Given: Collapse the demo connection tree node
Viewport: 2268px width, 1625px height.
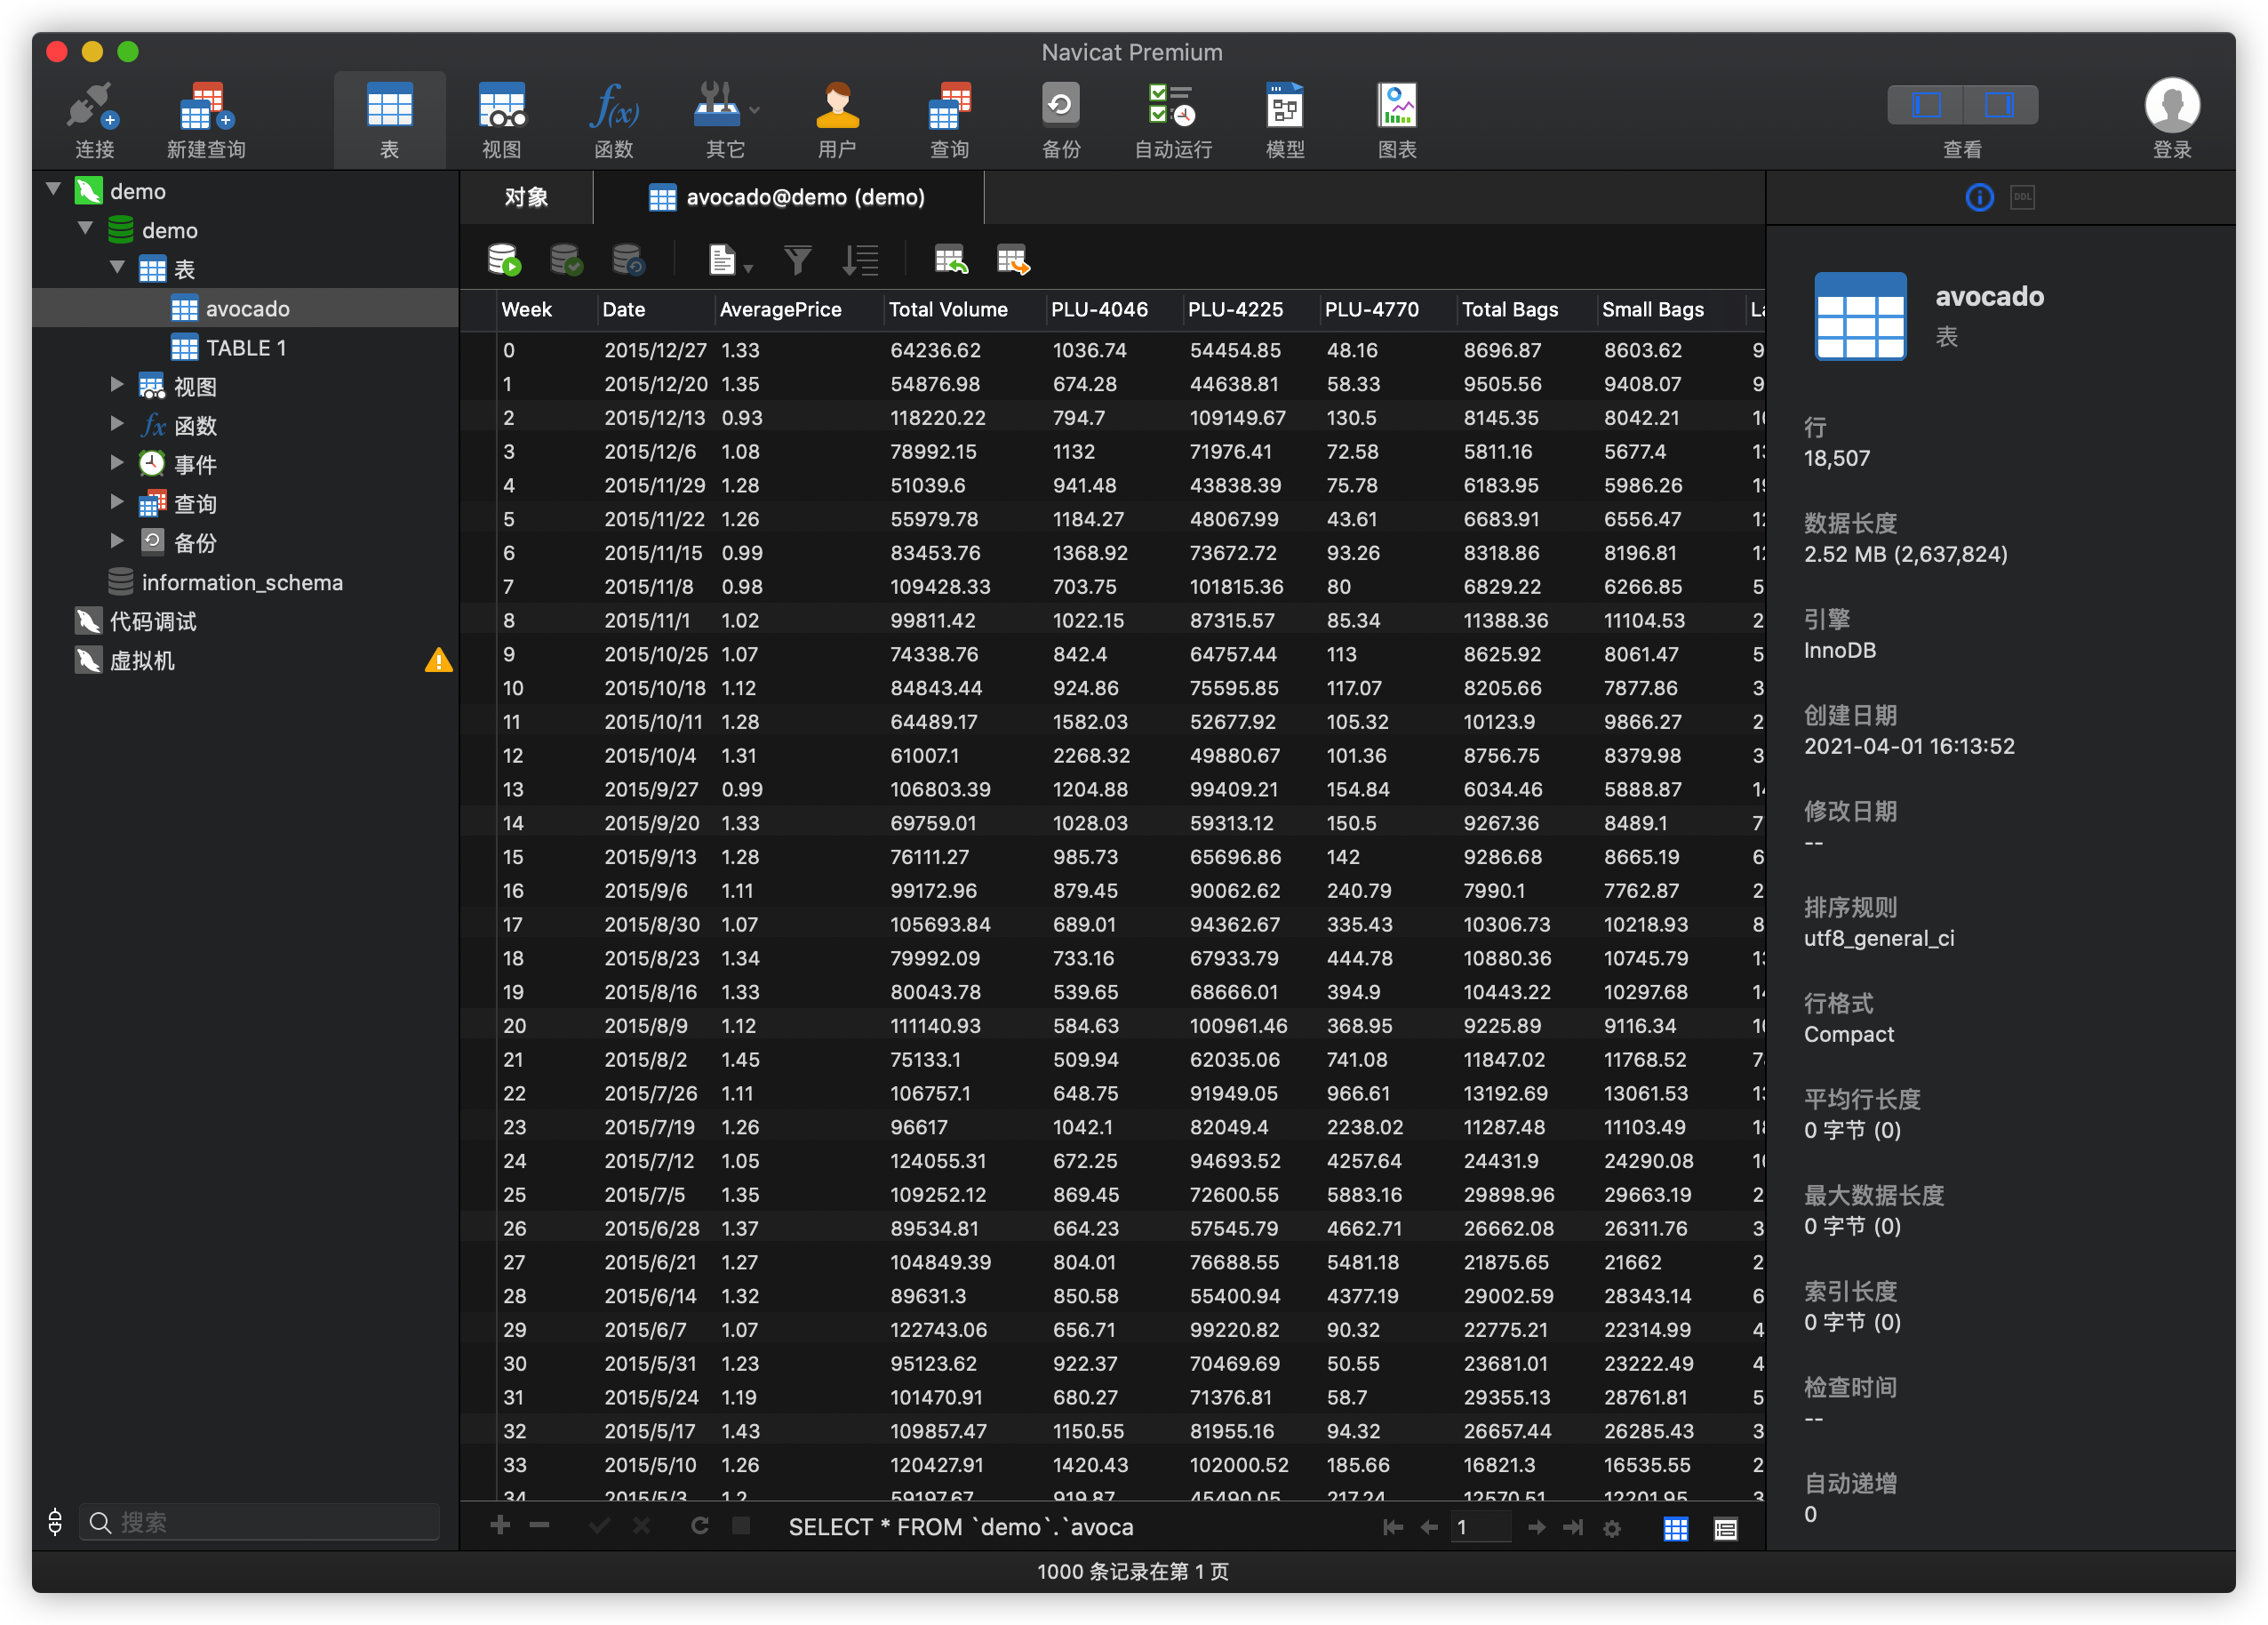Looking at the screenshot, I should pyautogui.click(x=54, y=189).
